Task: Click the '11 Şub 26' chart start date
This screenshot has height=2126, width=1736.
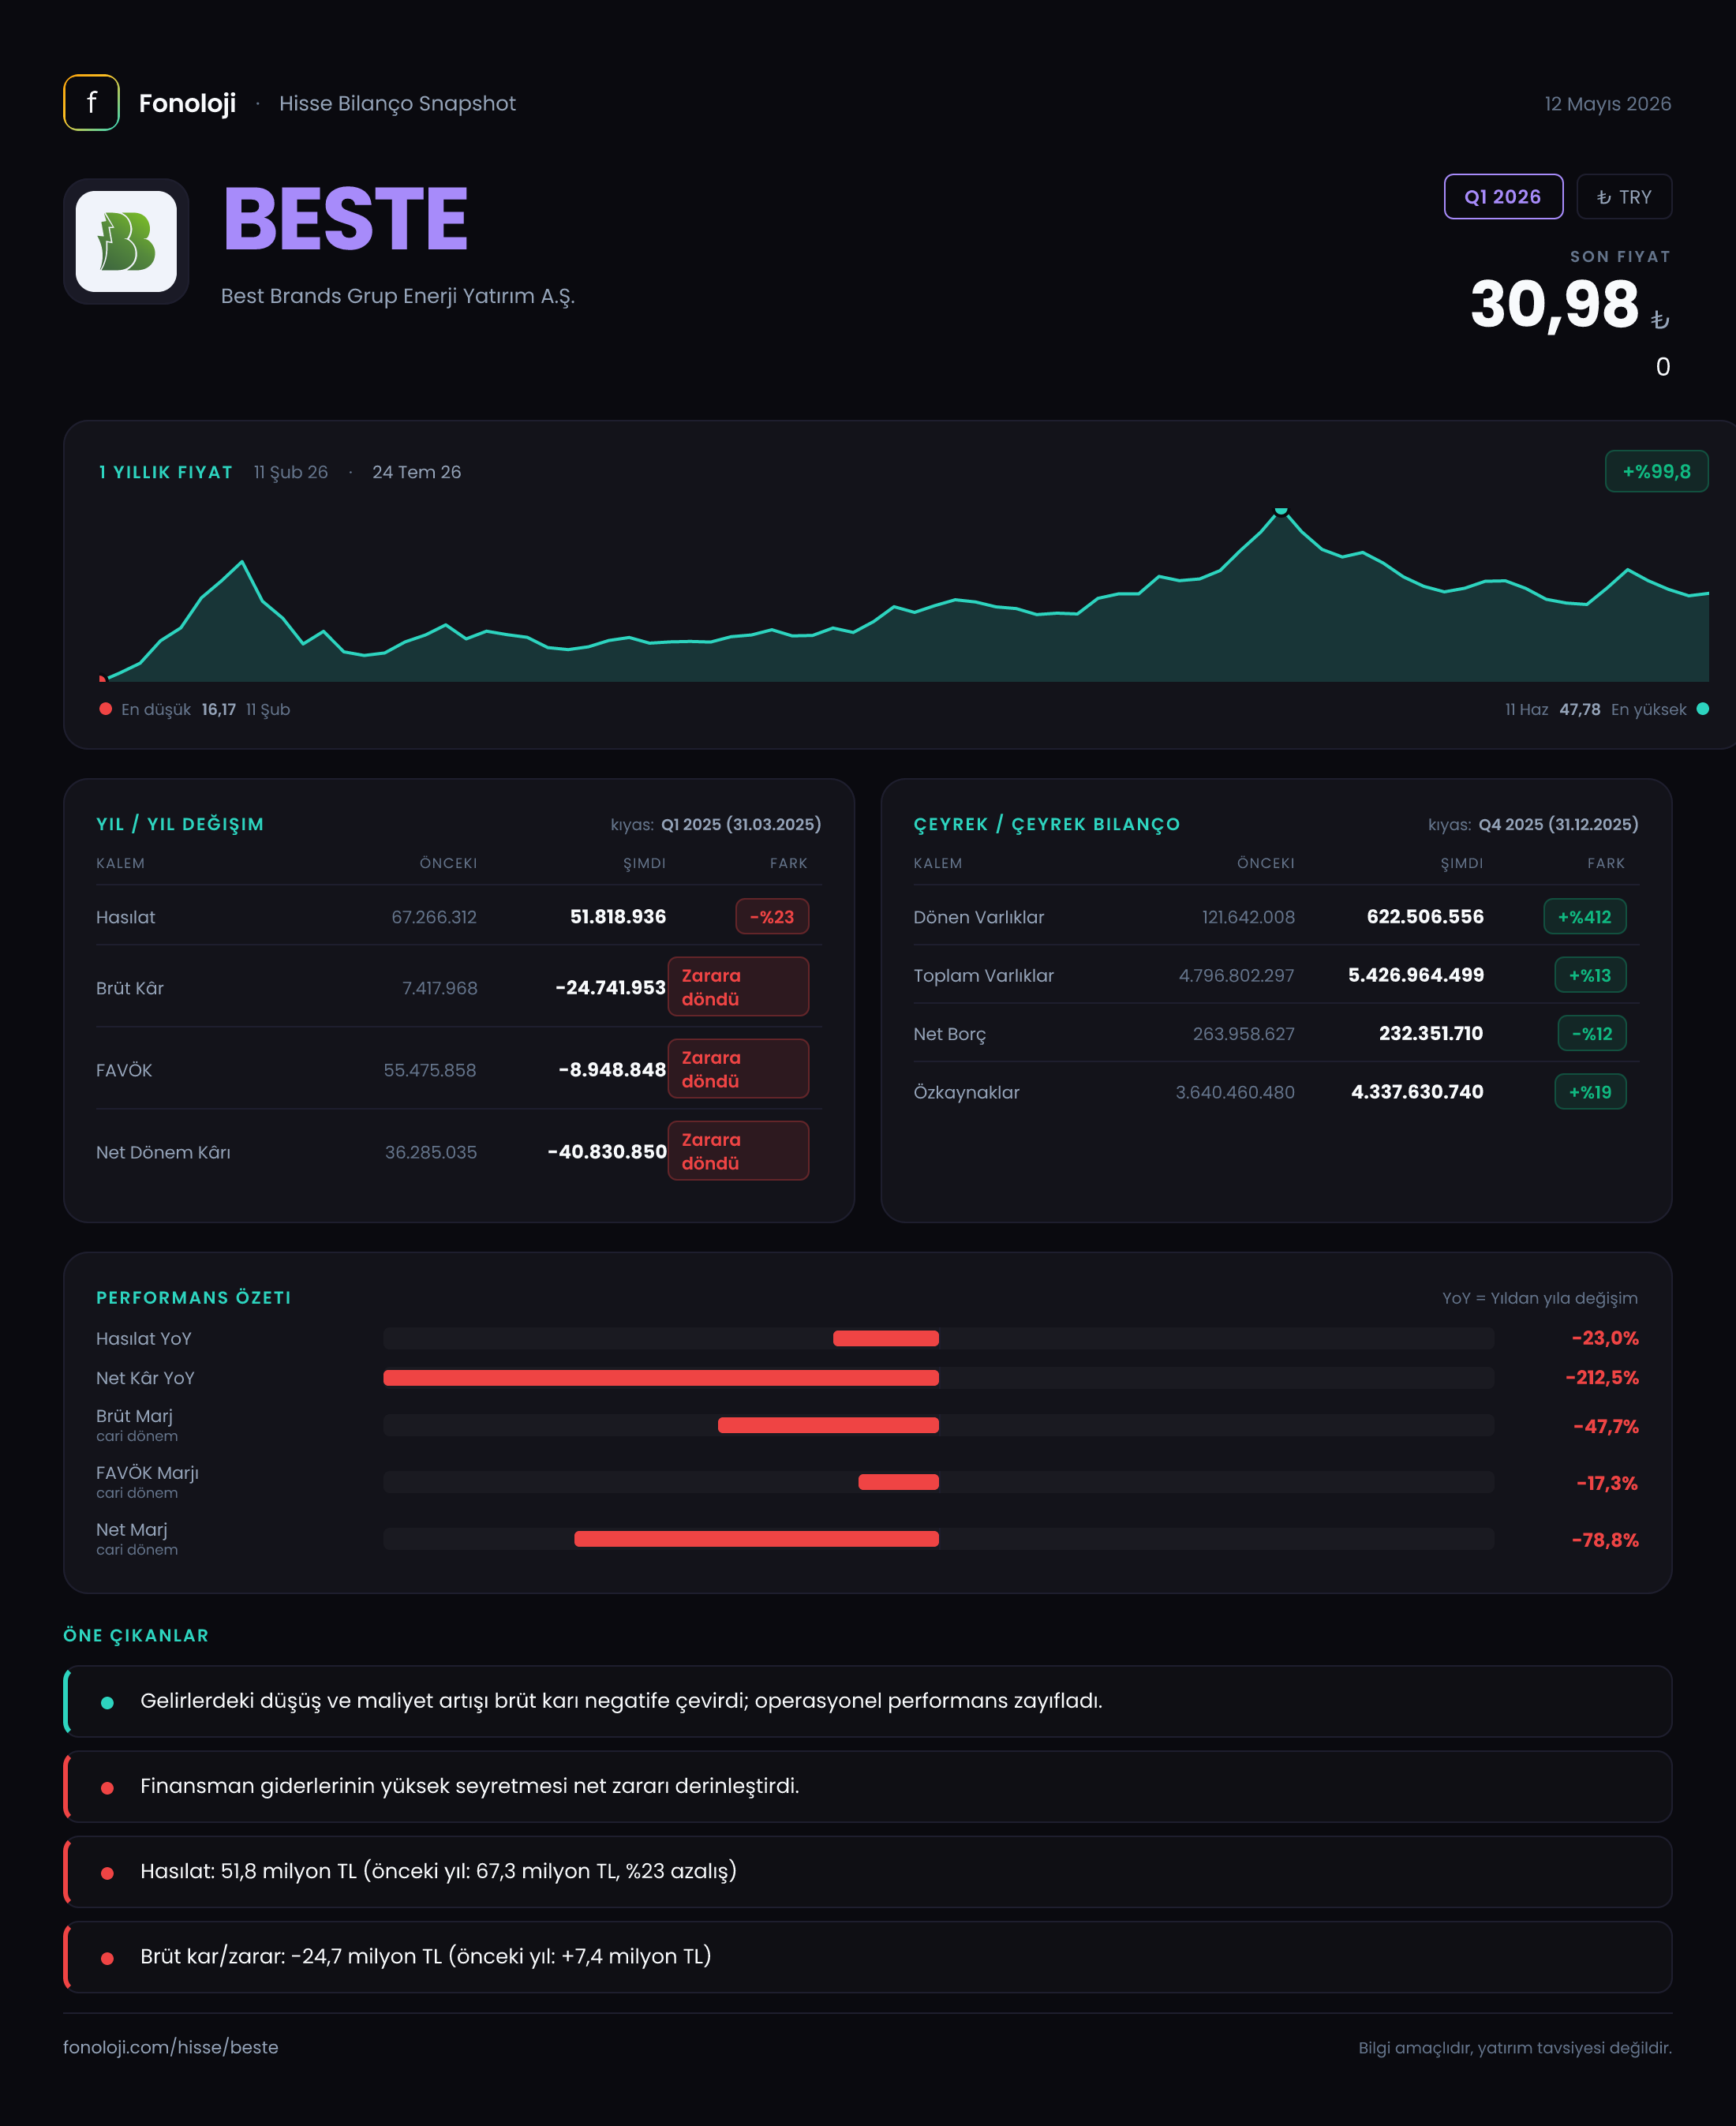Action: coord(290,472)
